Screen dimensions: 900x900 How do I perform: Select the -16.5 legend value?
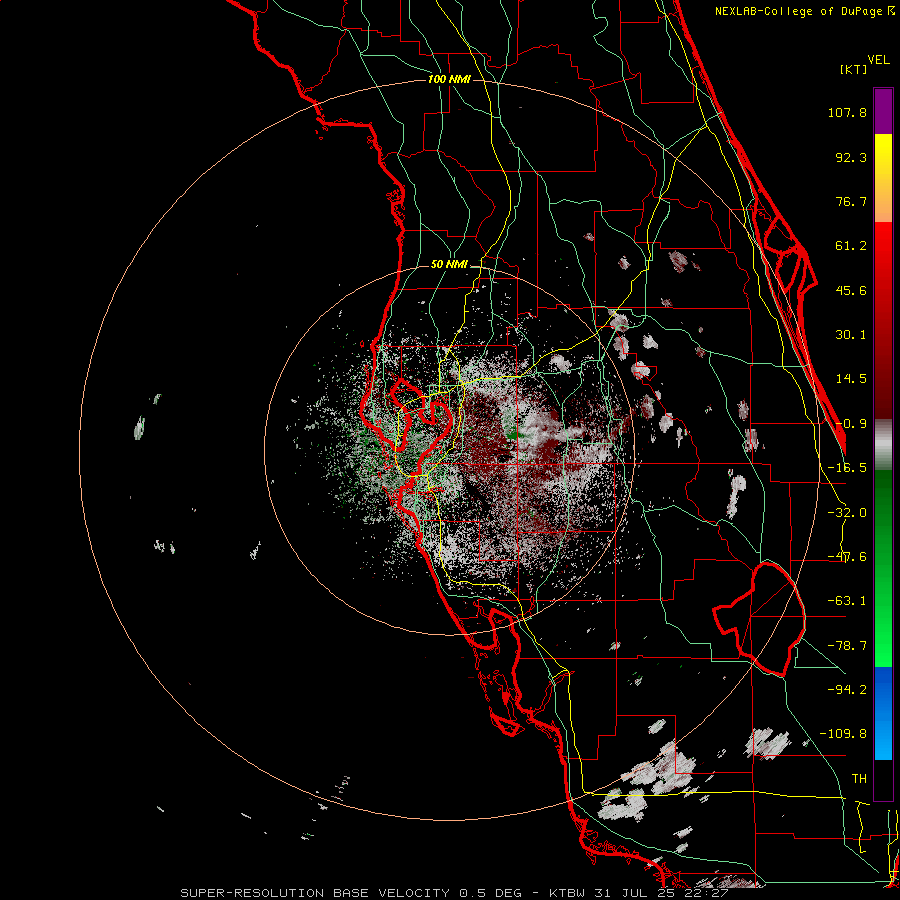coord(847,468)
